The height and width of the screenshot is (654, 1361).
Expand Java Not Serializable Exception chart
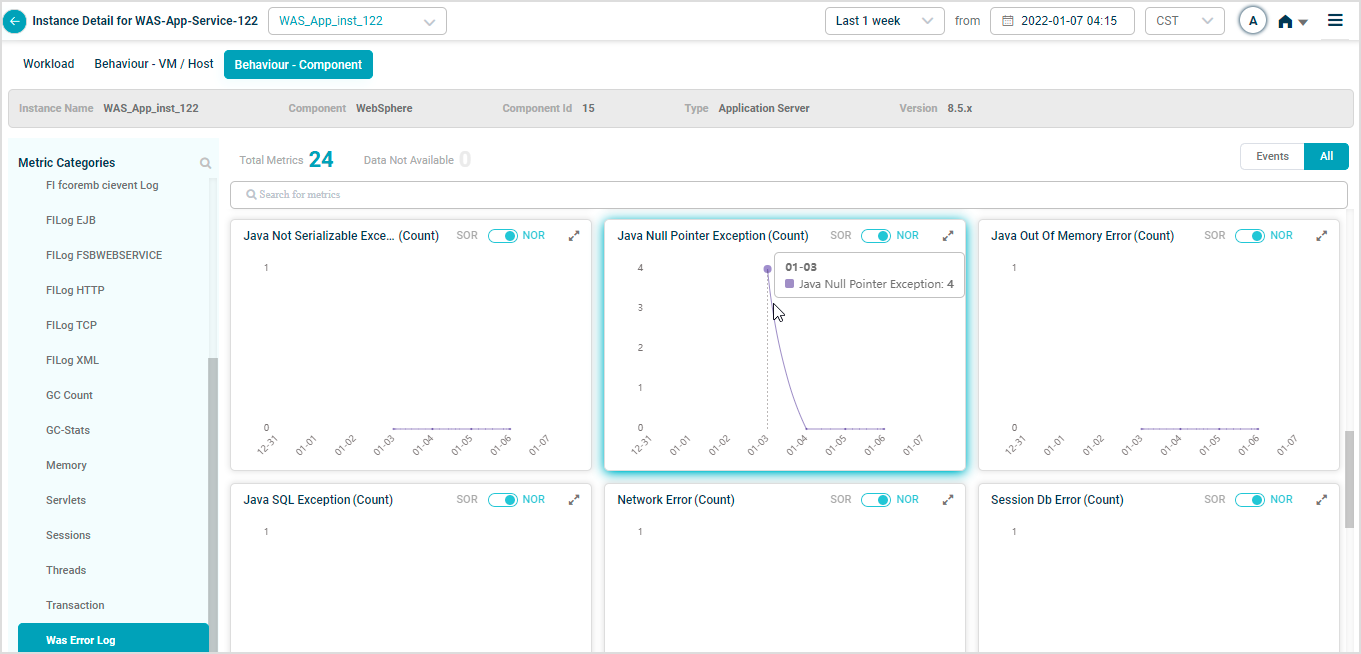point(574,236)
